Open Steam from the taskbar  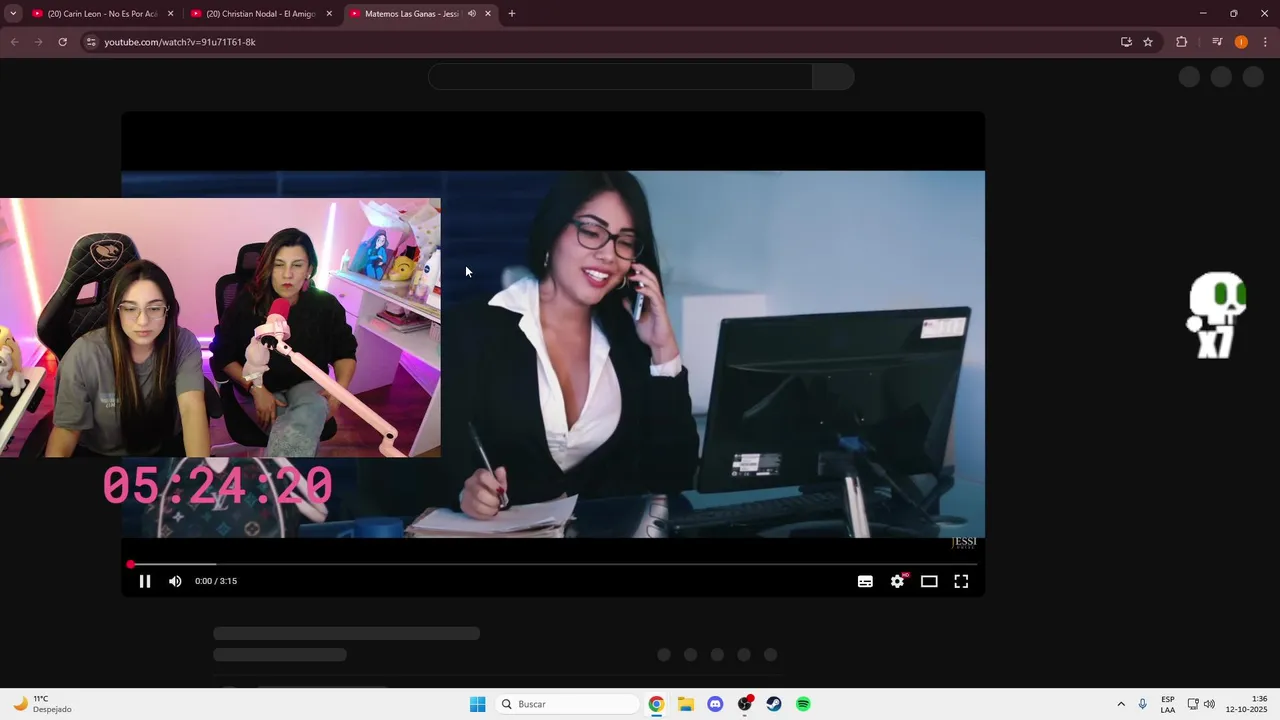click(x=774, y=704)
